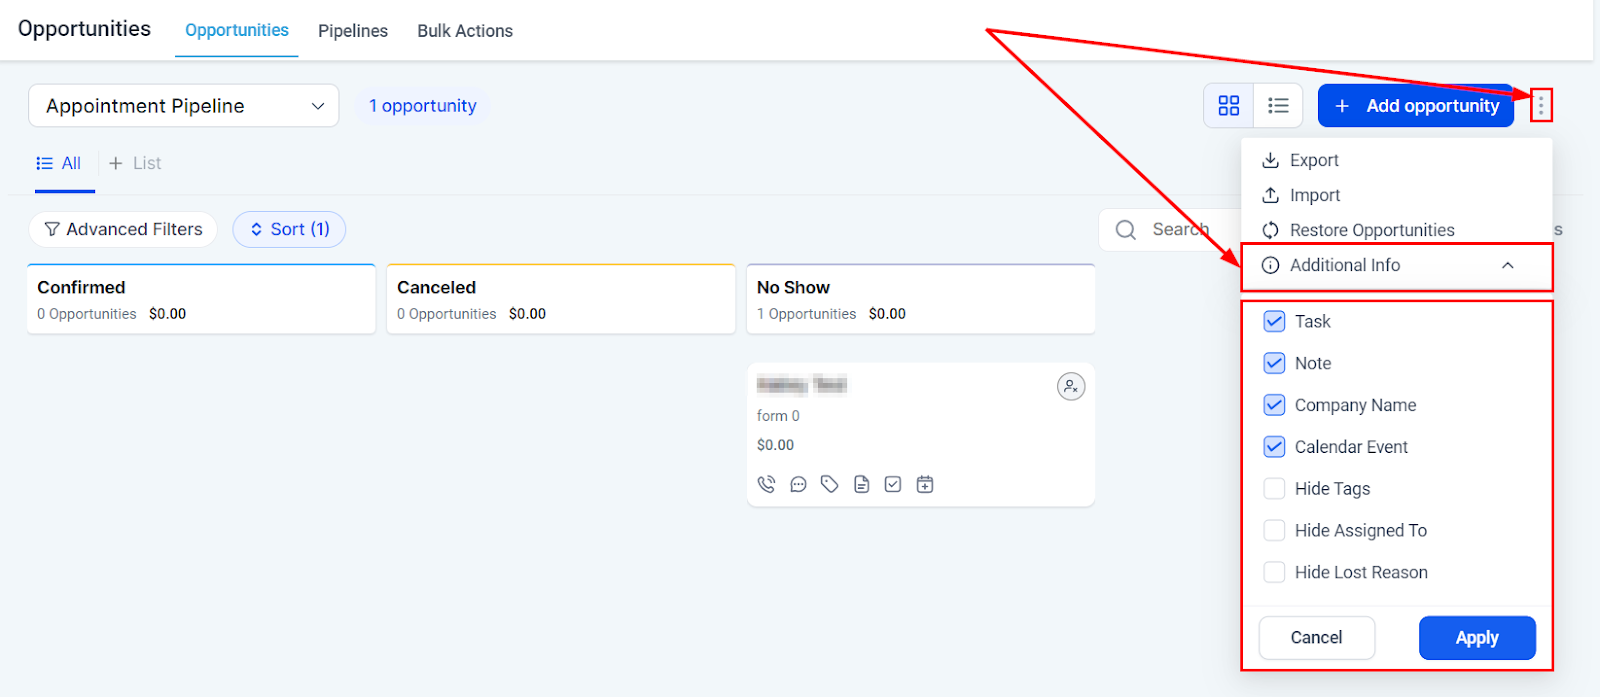Open notes document icon on card
1600x697 pixels.
coord(862,484)
